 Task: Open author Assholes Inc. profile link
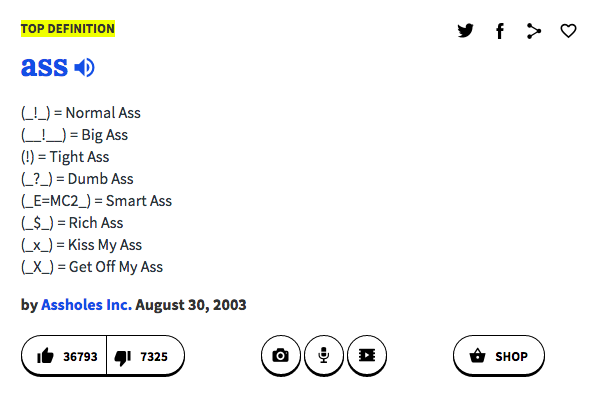[x=87, y=305]
